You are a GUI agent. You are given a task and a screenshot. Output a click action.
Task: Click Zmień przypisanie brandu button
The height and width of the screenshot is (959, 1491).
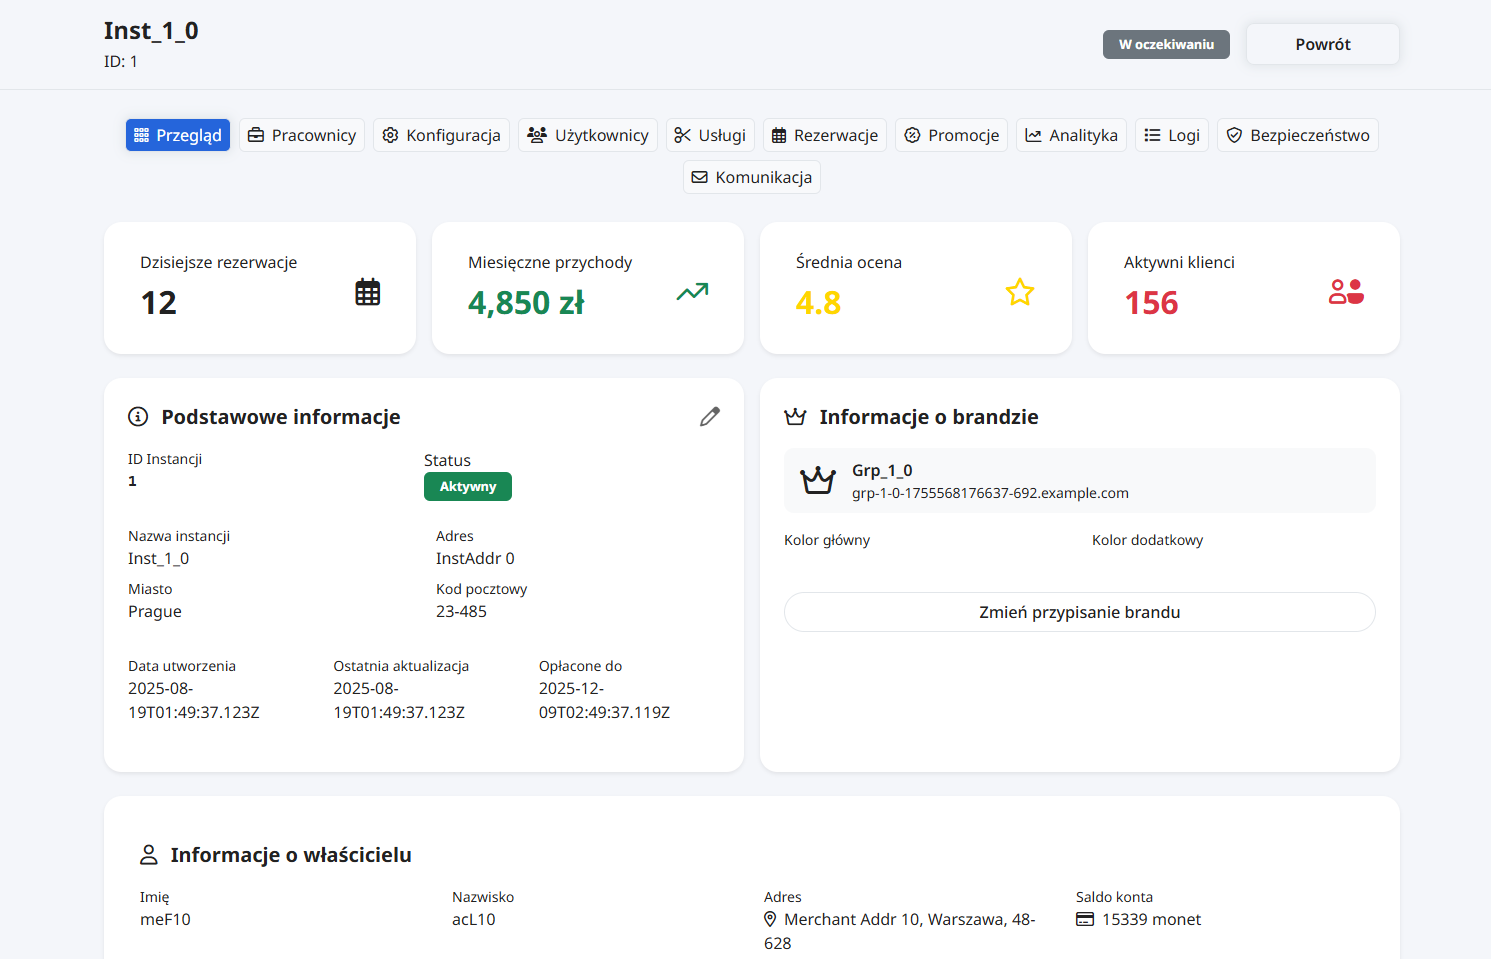click(1080, 612)
